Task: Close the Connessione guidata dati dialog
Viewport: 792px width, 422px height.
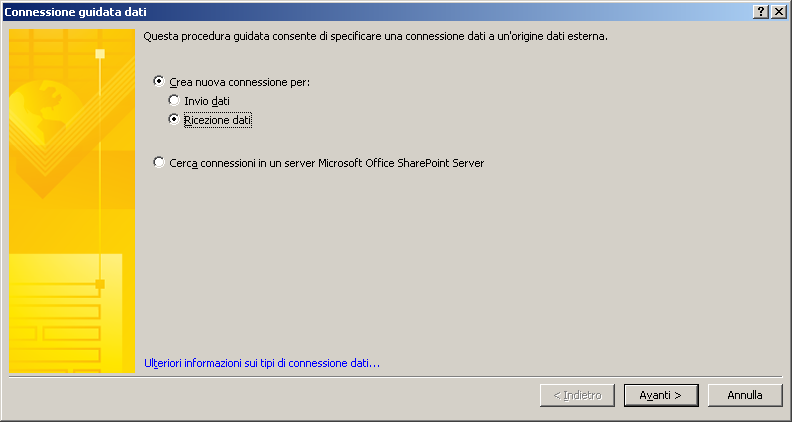Action: tap(778, 12)
